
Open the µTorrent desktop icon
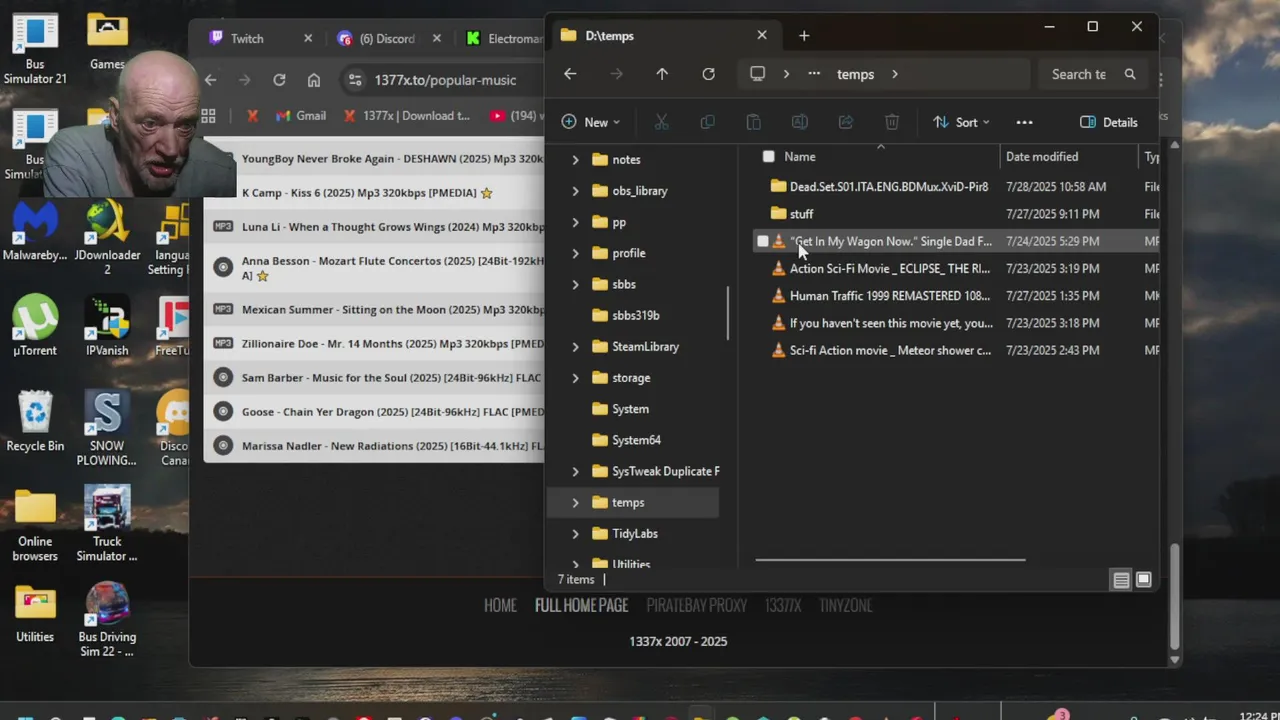(x=35, y=325)
